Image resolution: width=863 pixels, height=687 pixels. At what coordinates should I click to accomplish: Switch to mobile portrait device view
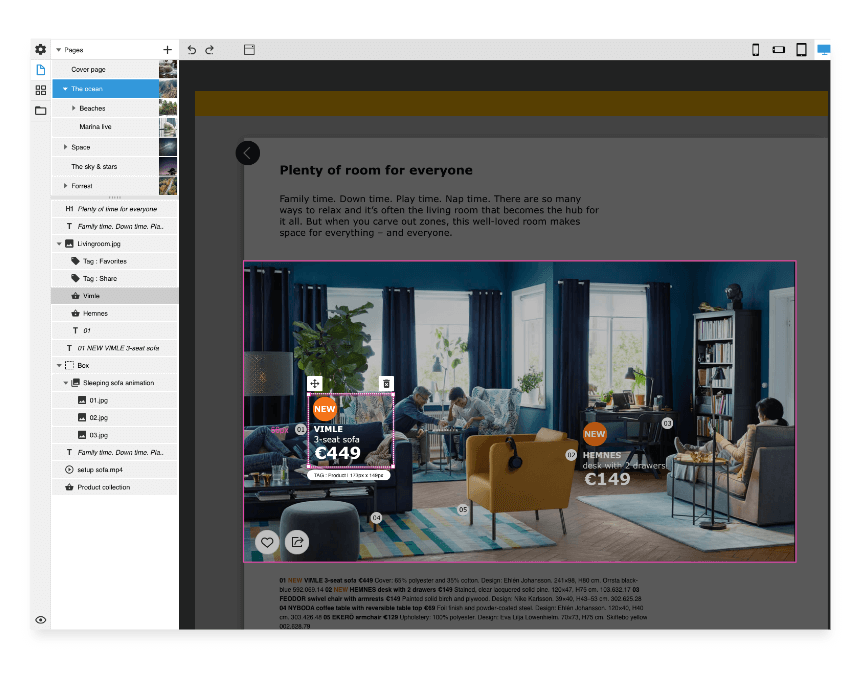click(756, 50)
